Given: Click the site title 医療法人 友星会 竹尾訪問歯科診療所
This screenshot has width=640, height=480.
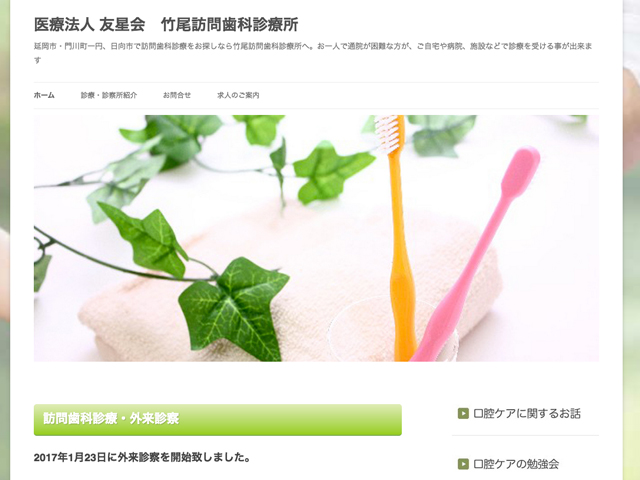Looking at the screenshot, I should pos(166,24).
